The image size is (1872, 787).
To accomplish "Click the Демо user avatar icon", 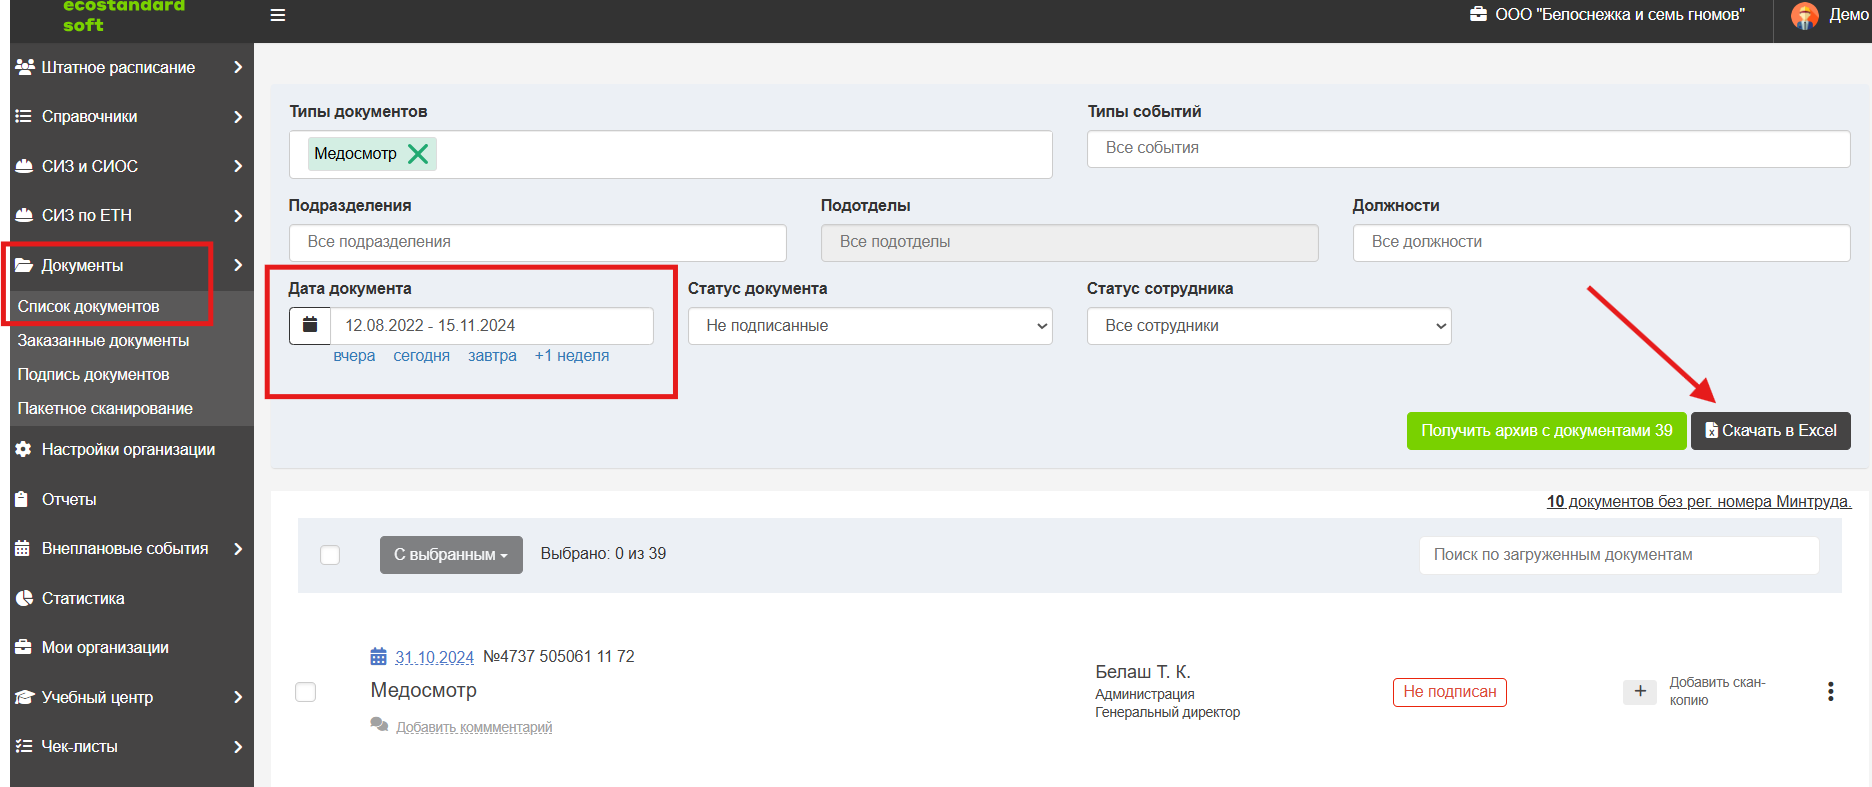I will (x=1805, y=15).
